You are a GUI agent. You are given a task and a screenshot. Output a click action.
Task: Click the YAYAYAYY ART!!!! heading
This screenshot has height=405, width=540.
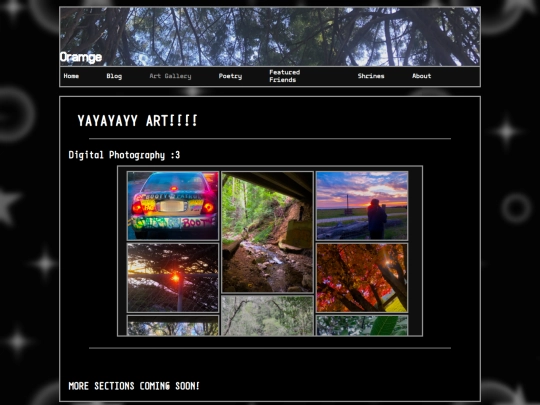point(137,121)
